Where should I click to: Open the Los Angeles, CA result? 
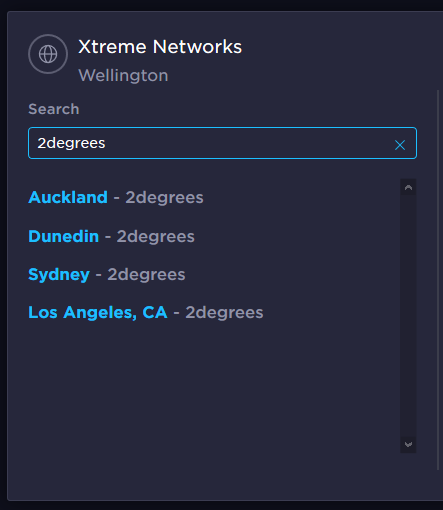tap(146, 312)
